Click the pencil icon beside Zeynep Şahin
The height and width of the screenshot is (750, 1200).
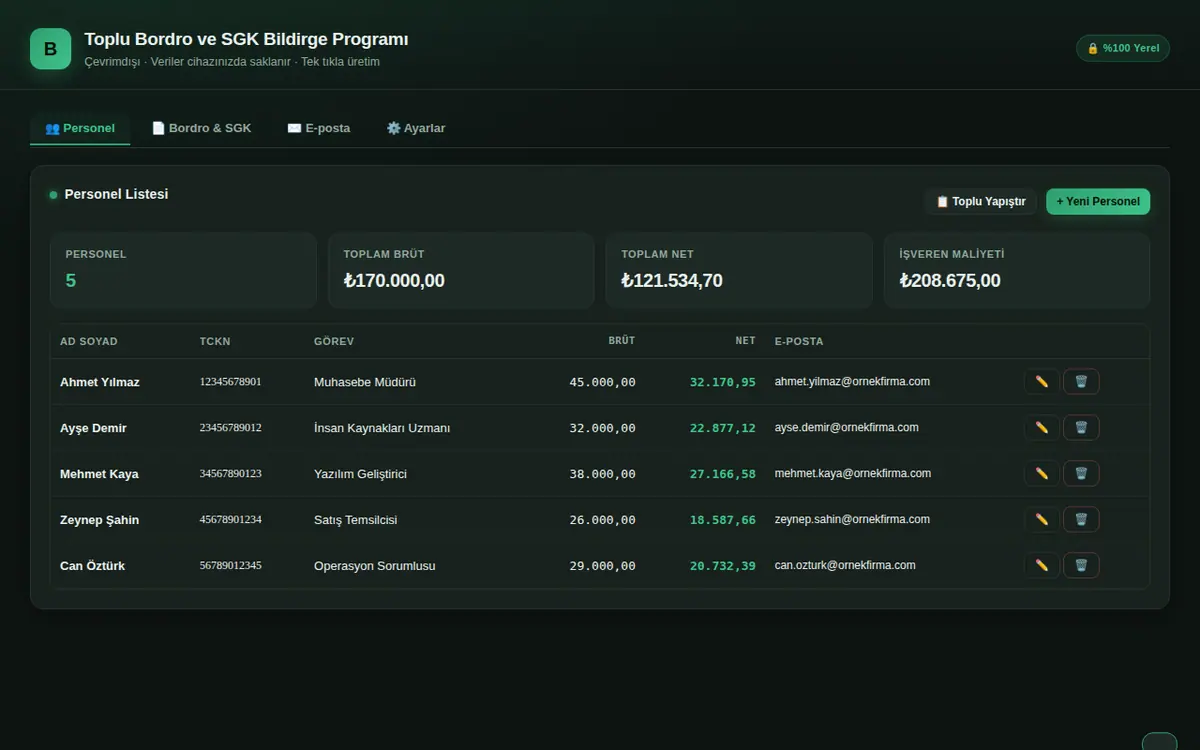coord(1041,520)
